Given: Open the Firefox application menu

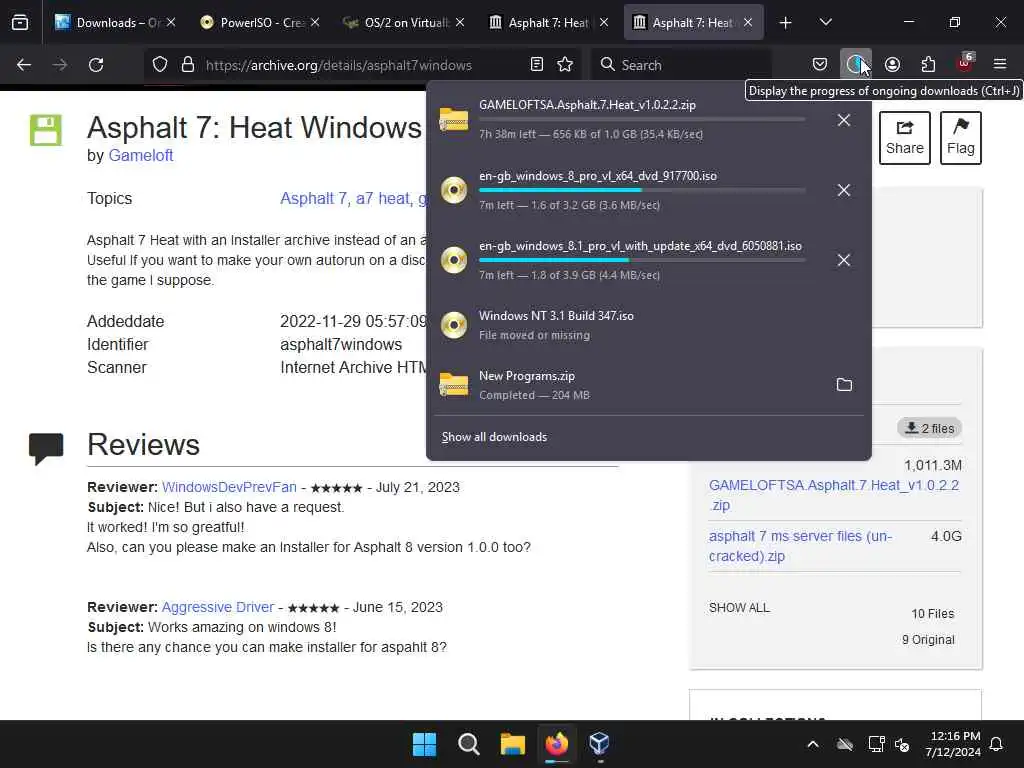Looking at the screenshot, I should [1000, 65].
